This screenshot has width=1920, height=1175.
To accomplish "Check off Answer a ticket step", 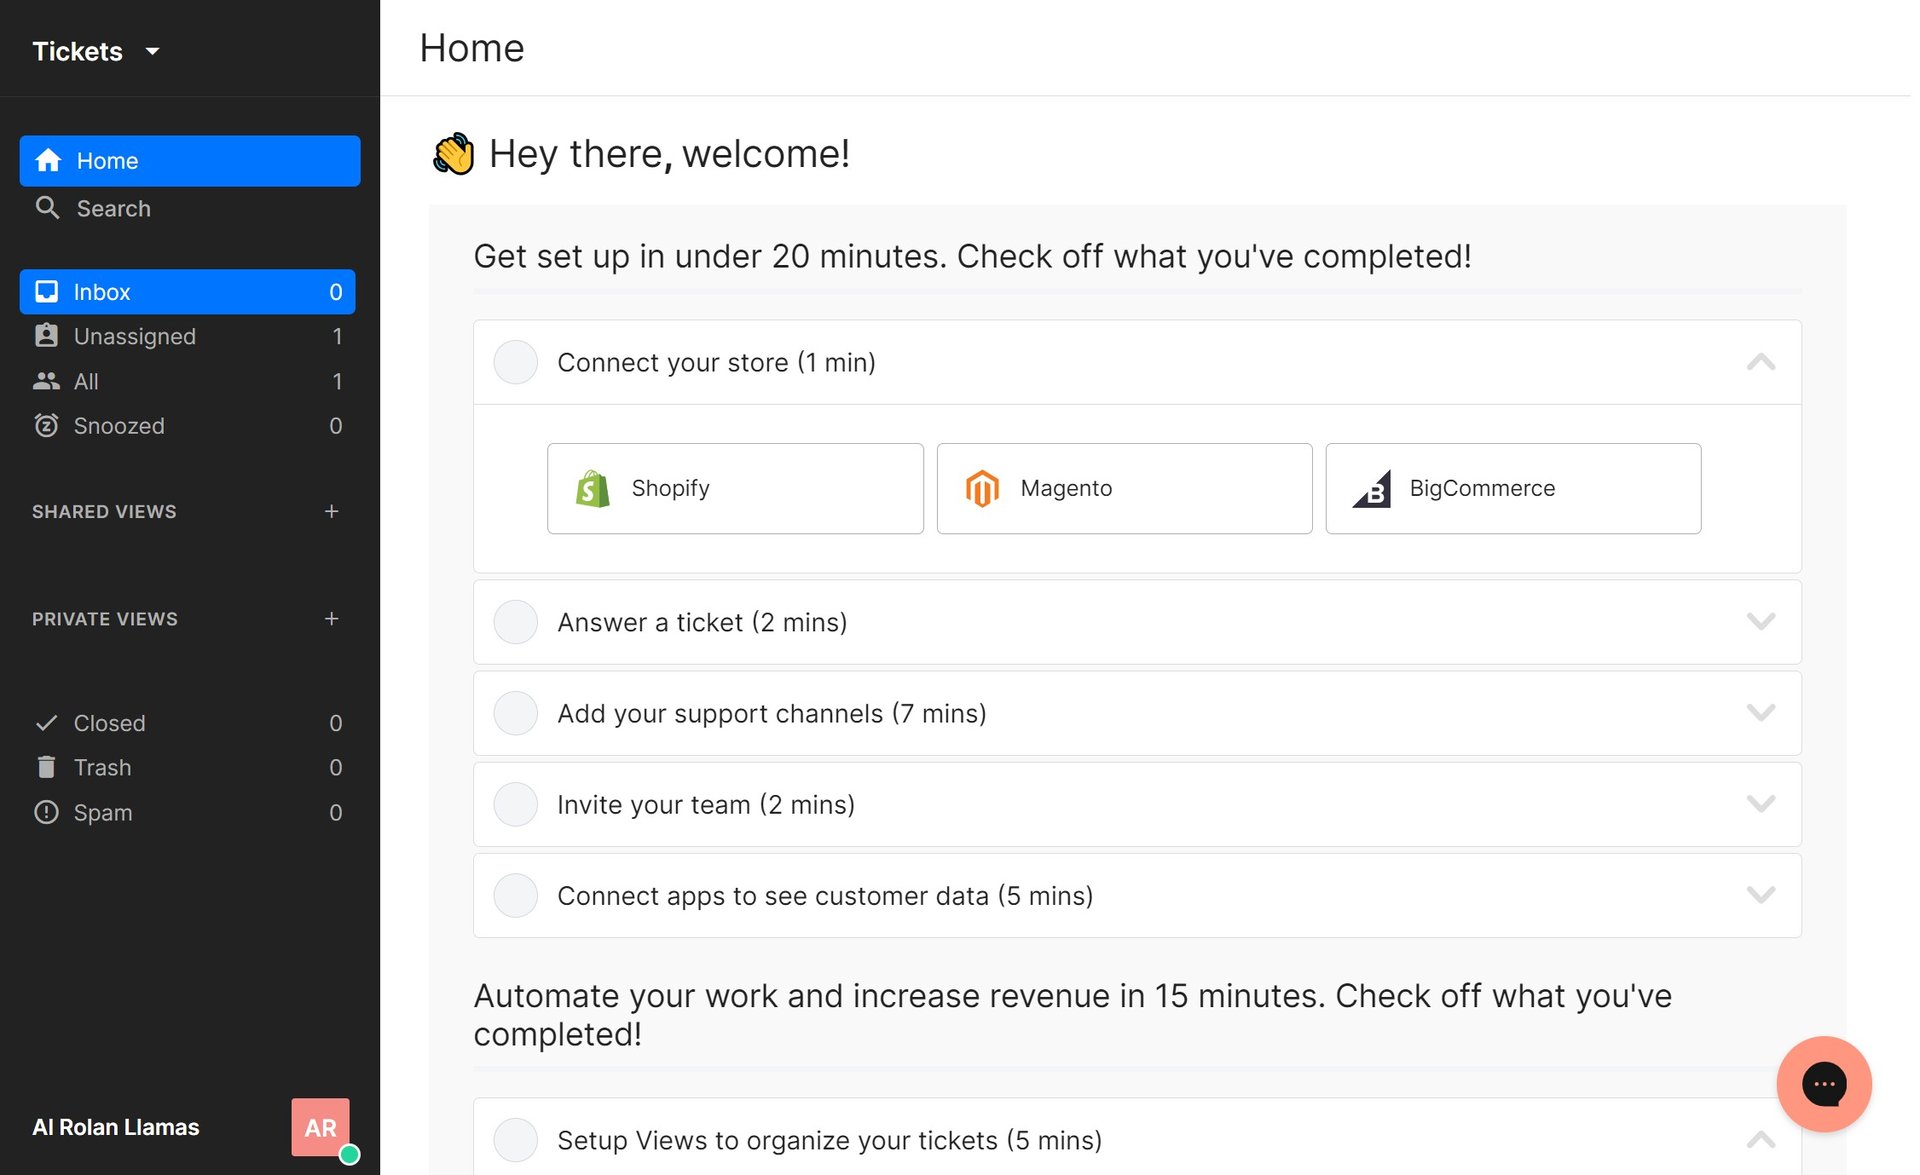I will click(516, 622).
